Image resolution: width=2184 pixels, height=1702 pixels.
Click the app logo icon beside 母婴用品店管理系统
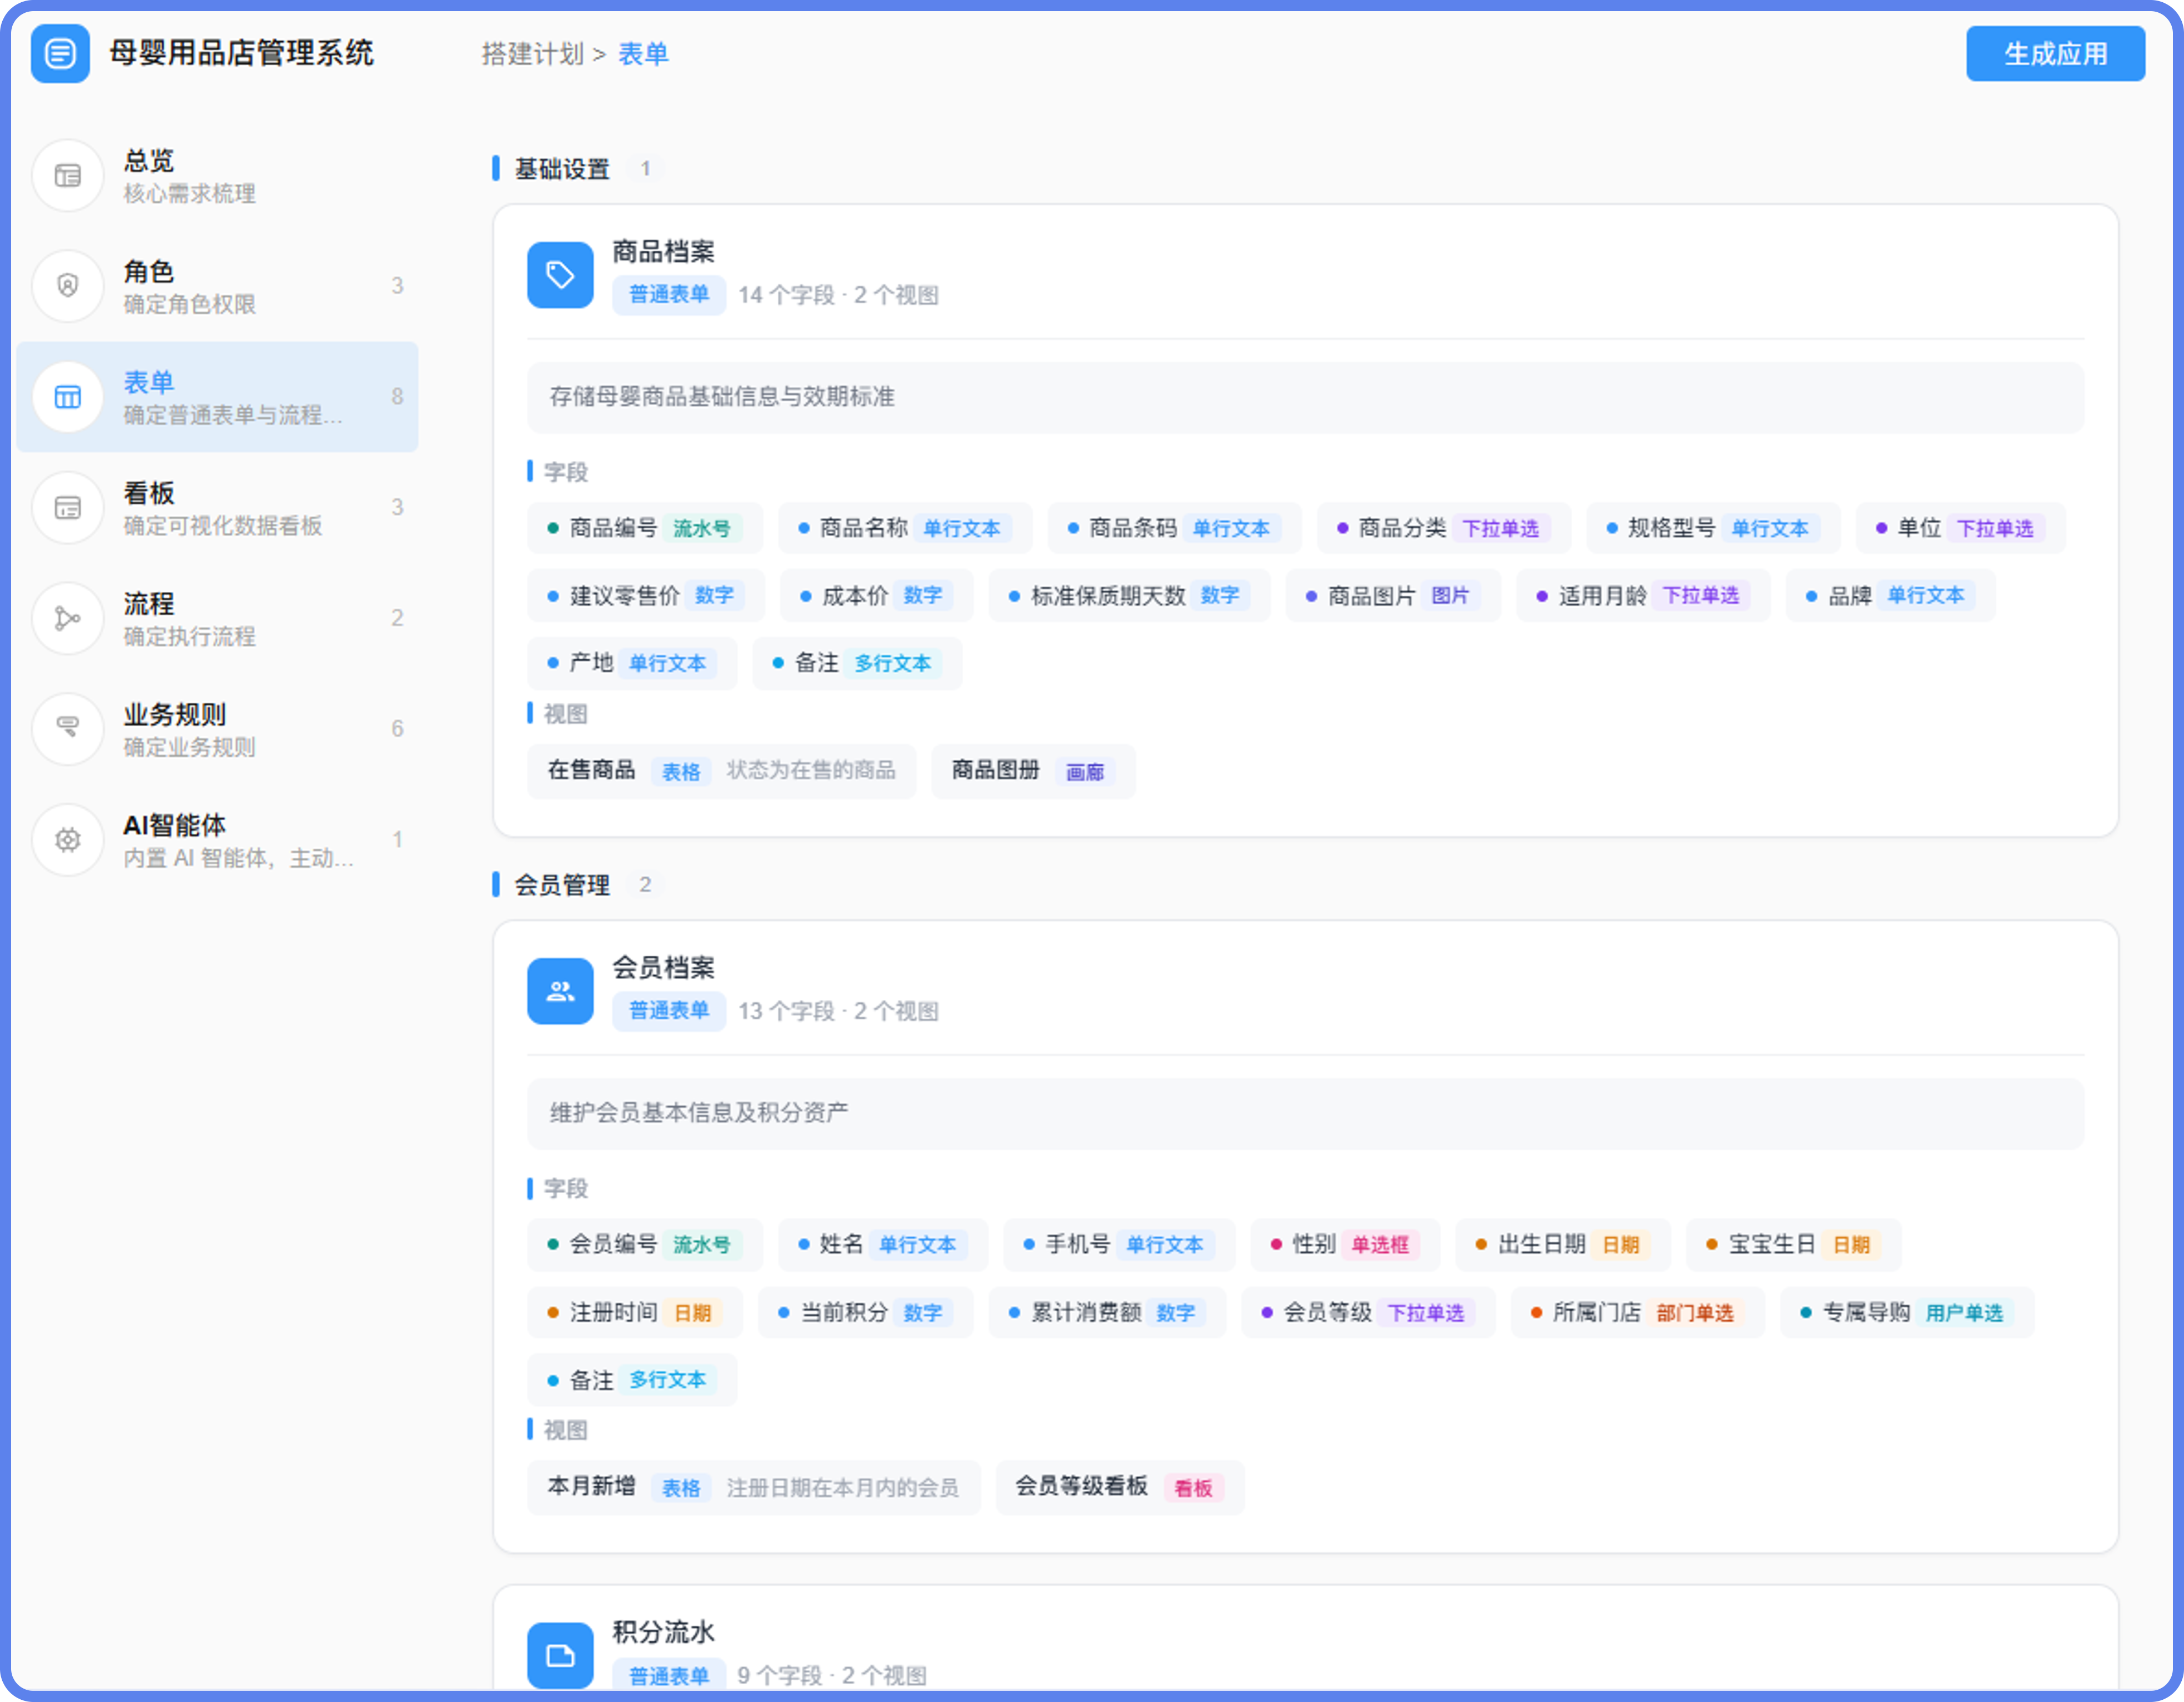coord(60,53)
